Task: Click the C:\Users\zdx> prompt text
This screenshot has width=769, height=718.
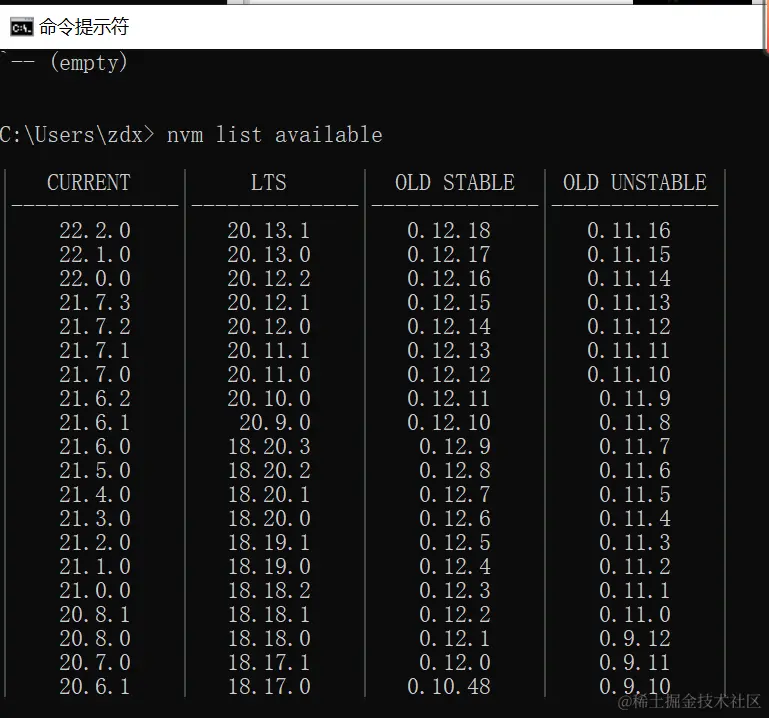Action: pos(77,135)
